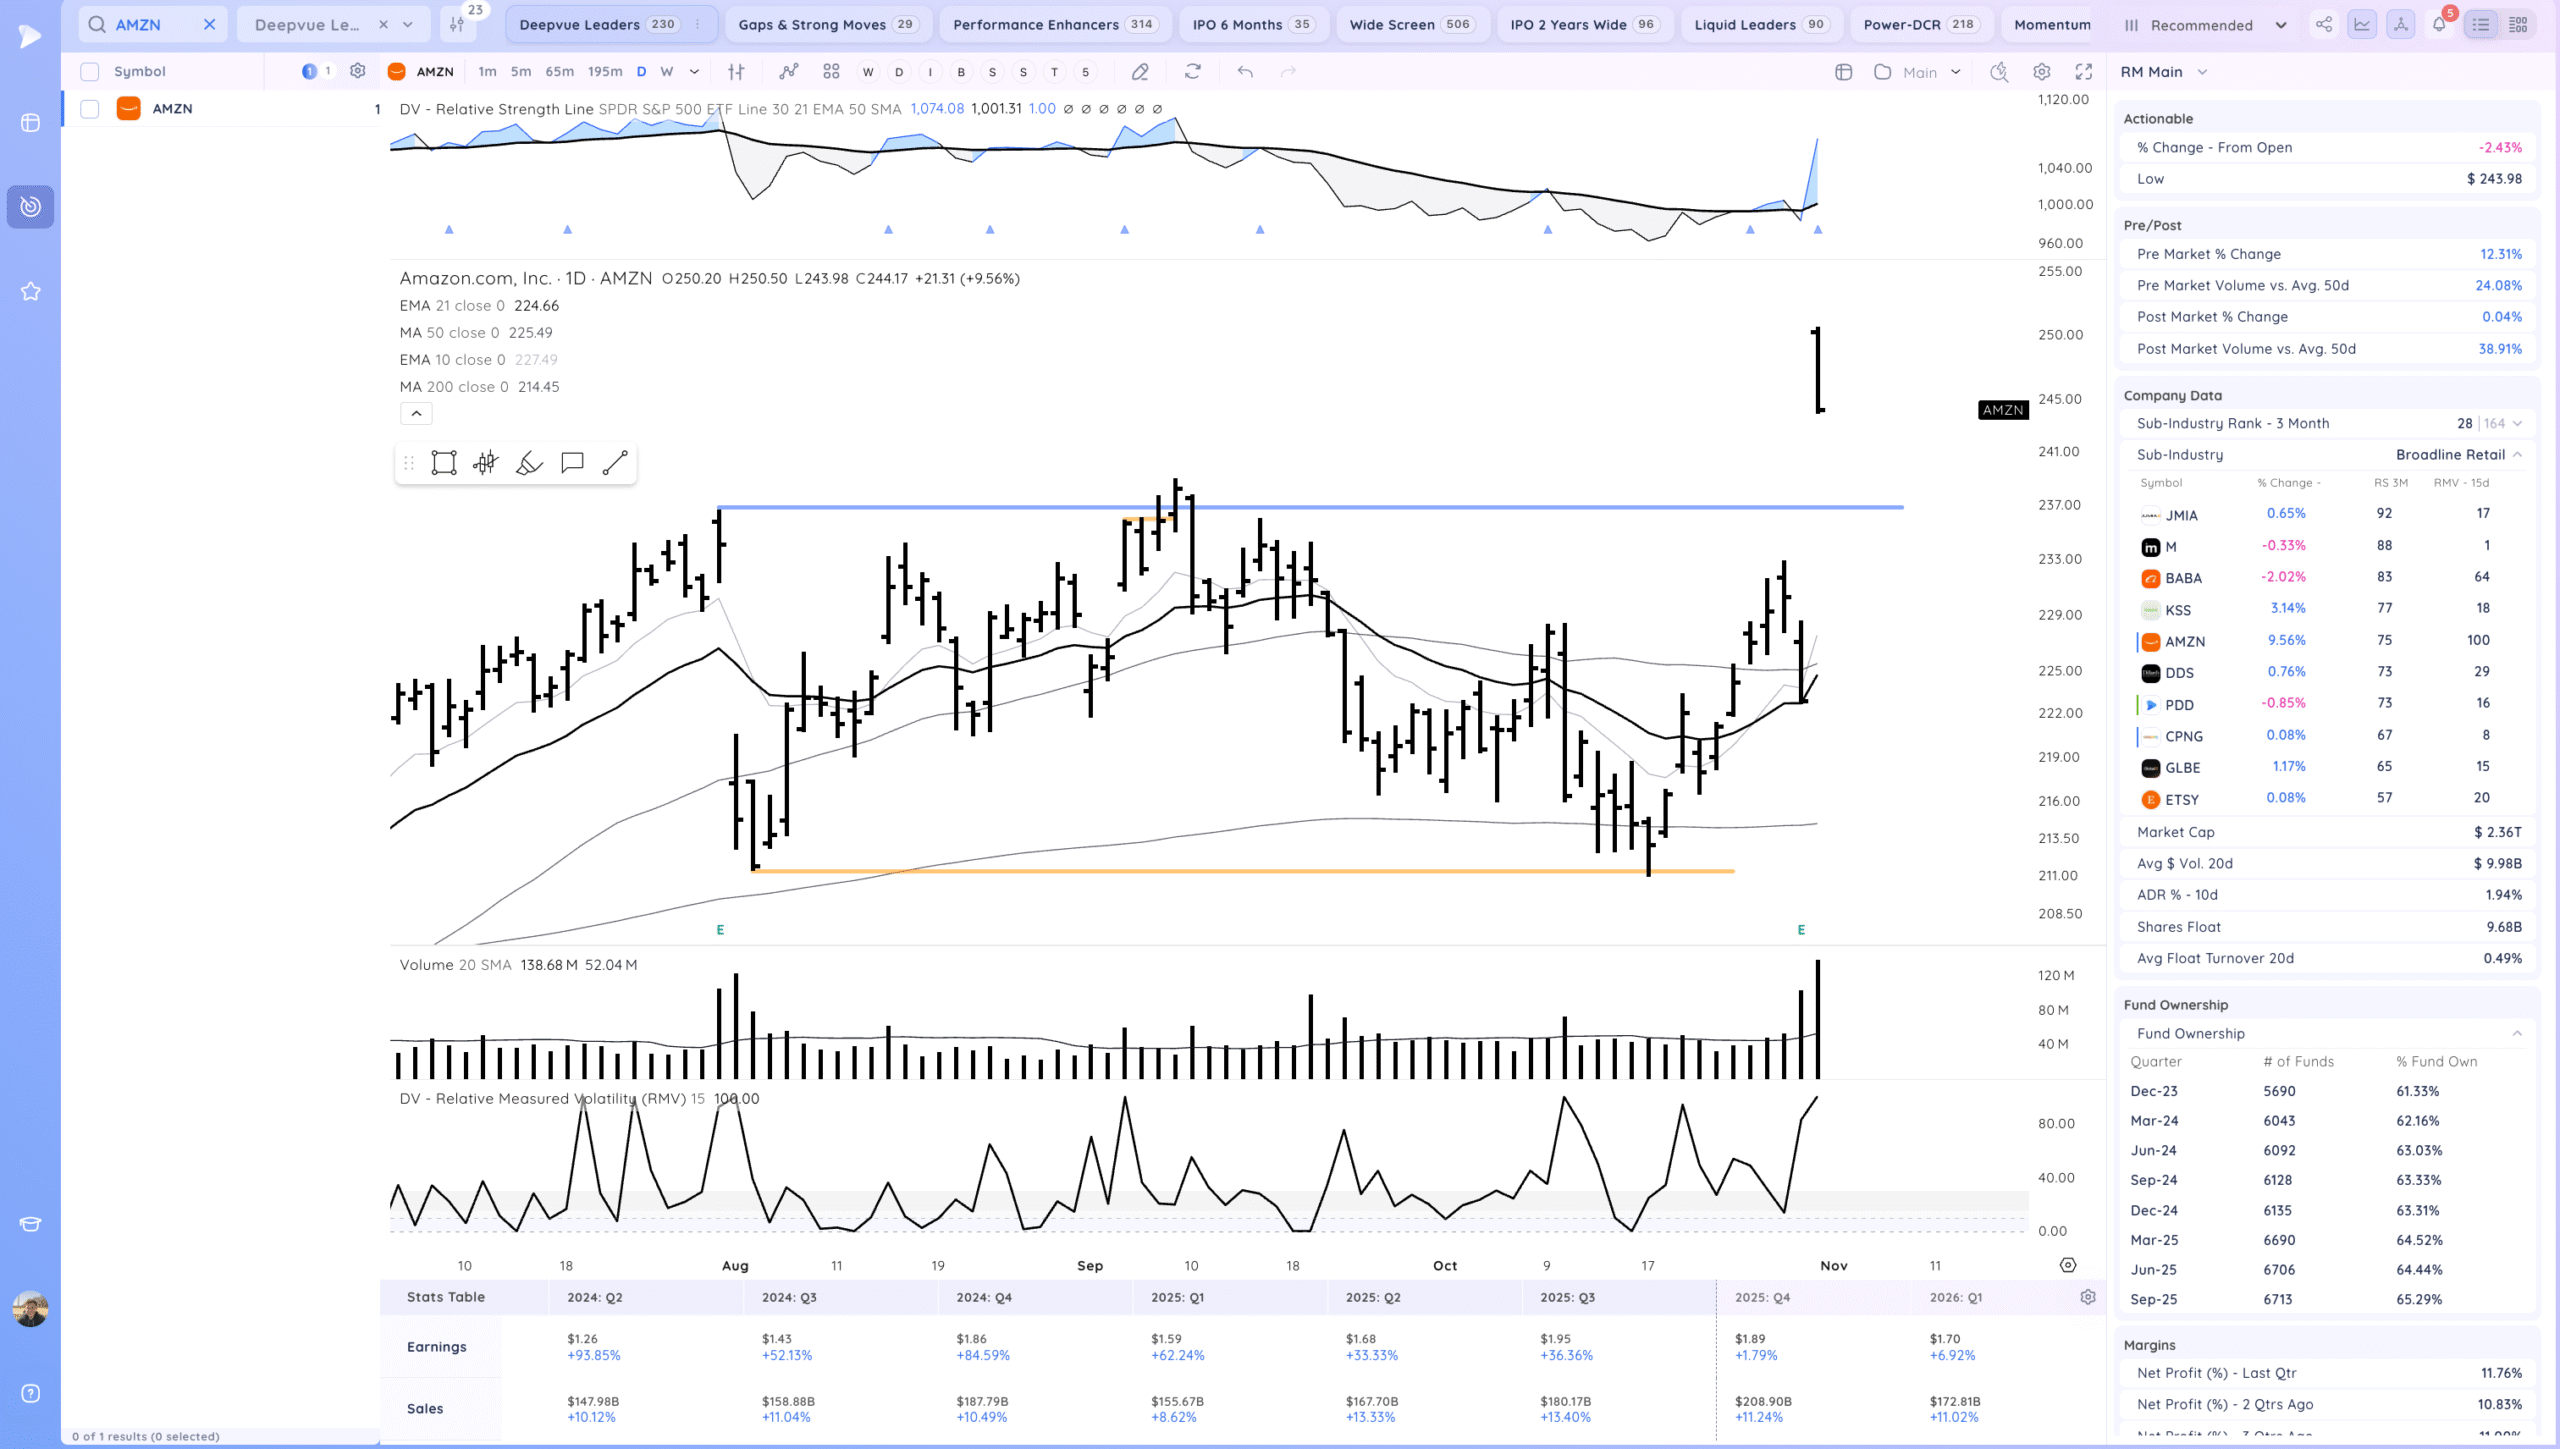This screenshot has width=2560, height=1449.
Task: Open the indicators icon in toolbar
Action: point(789,72)
